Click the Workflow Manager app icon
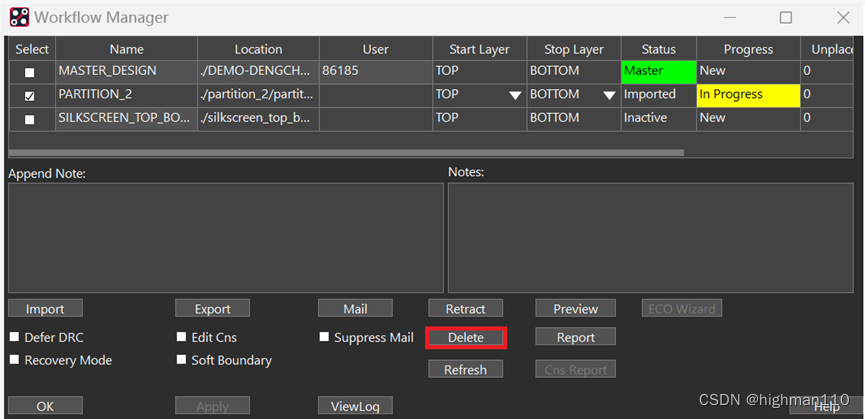Image resolution: width=865 pixels, height=419 pixels. click(19, 17)
